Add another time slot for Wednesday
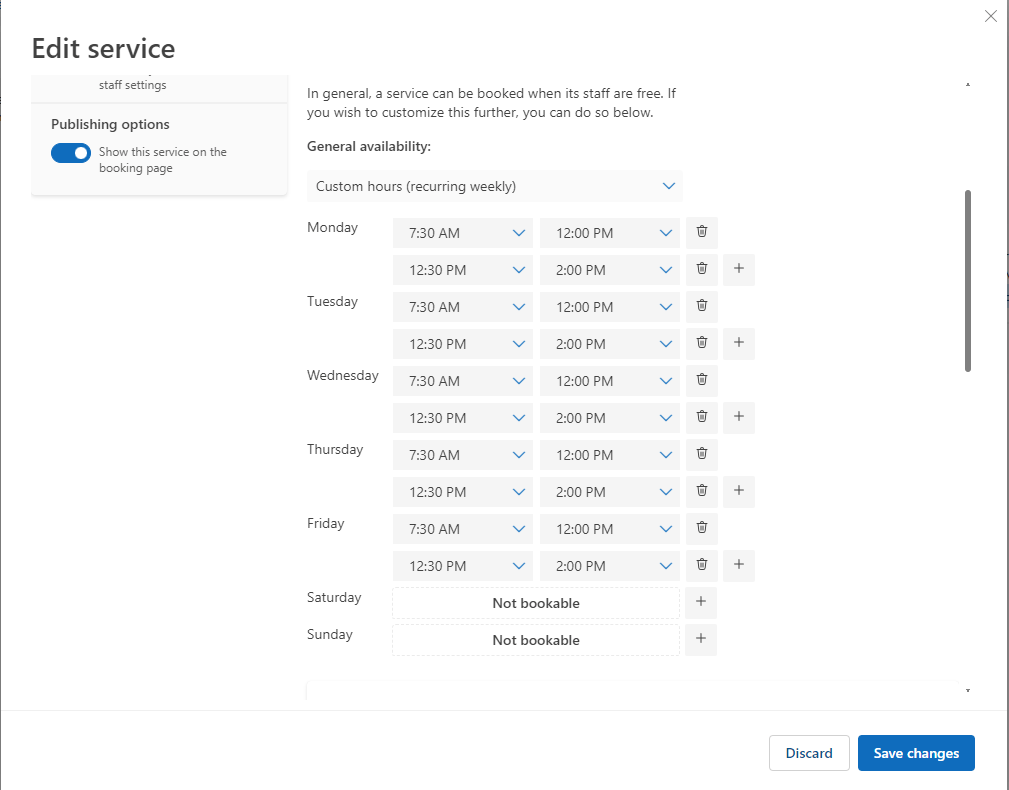Image resolution: width=1009 pixels, height=790 pixels. (739, 418)
